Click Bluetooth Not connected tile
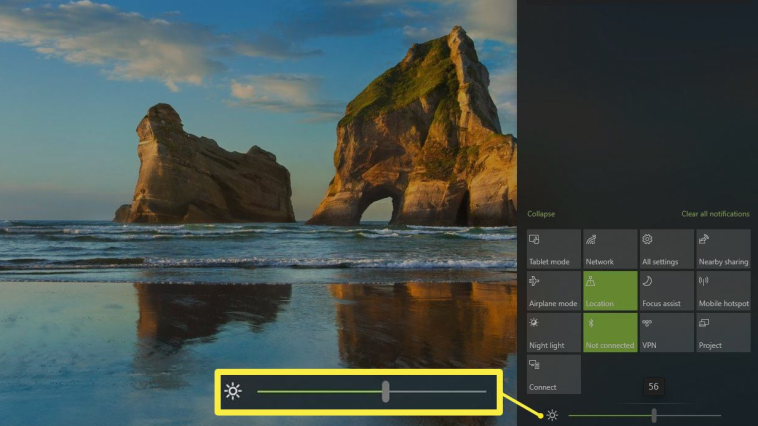Viewport: 758px width, 426px height. point(610,333)
